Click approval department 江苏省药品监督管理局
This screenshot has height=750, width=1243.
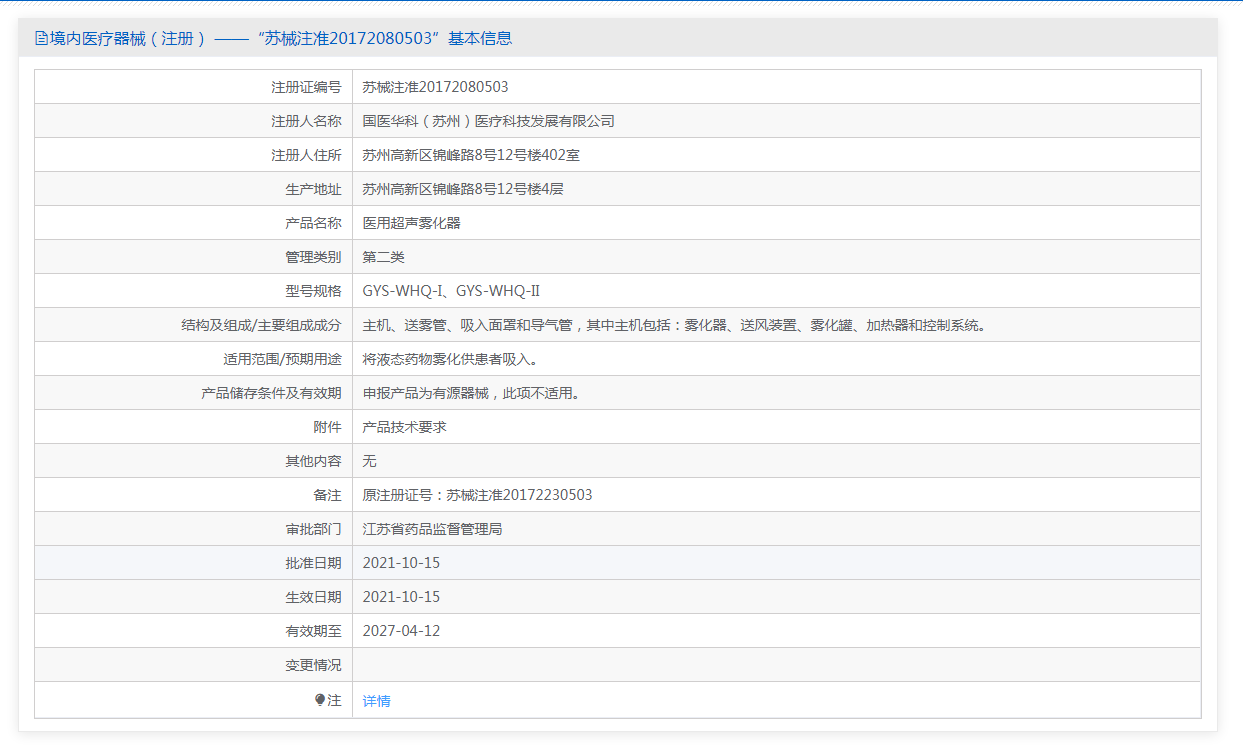[432, 529]
